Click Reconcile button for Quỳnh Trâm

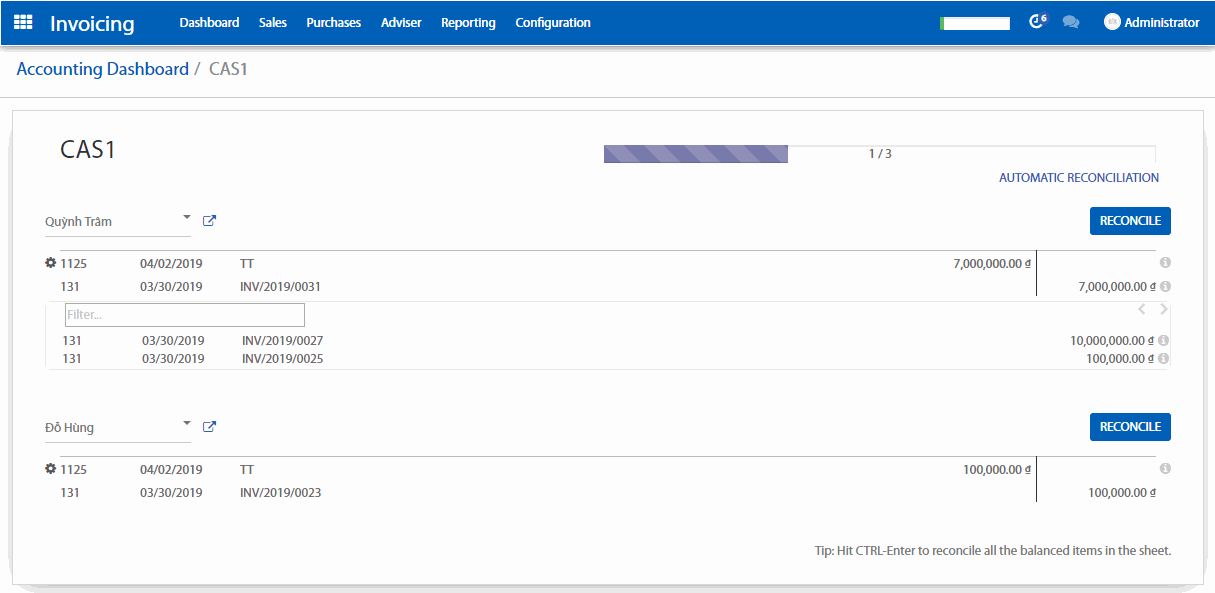point(1130,221)
